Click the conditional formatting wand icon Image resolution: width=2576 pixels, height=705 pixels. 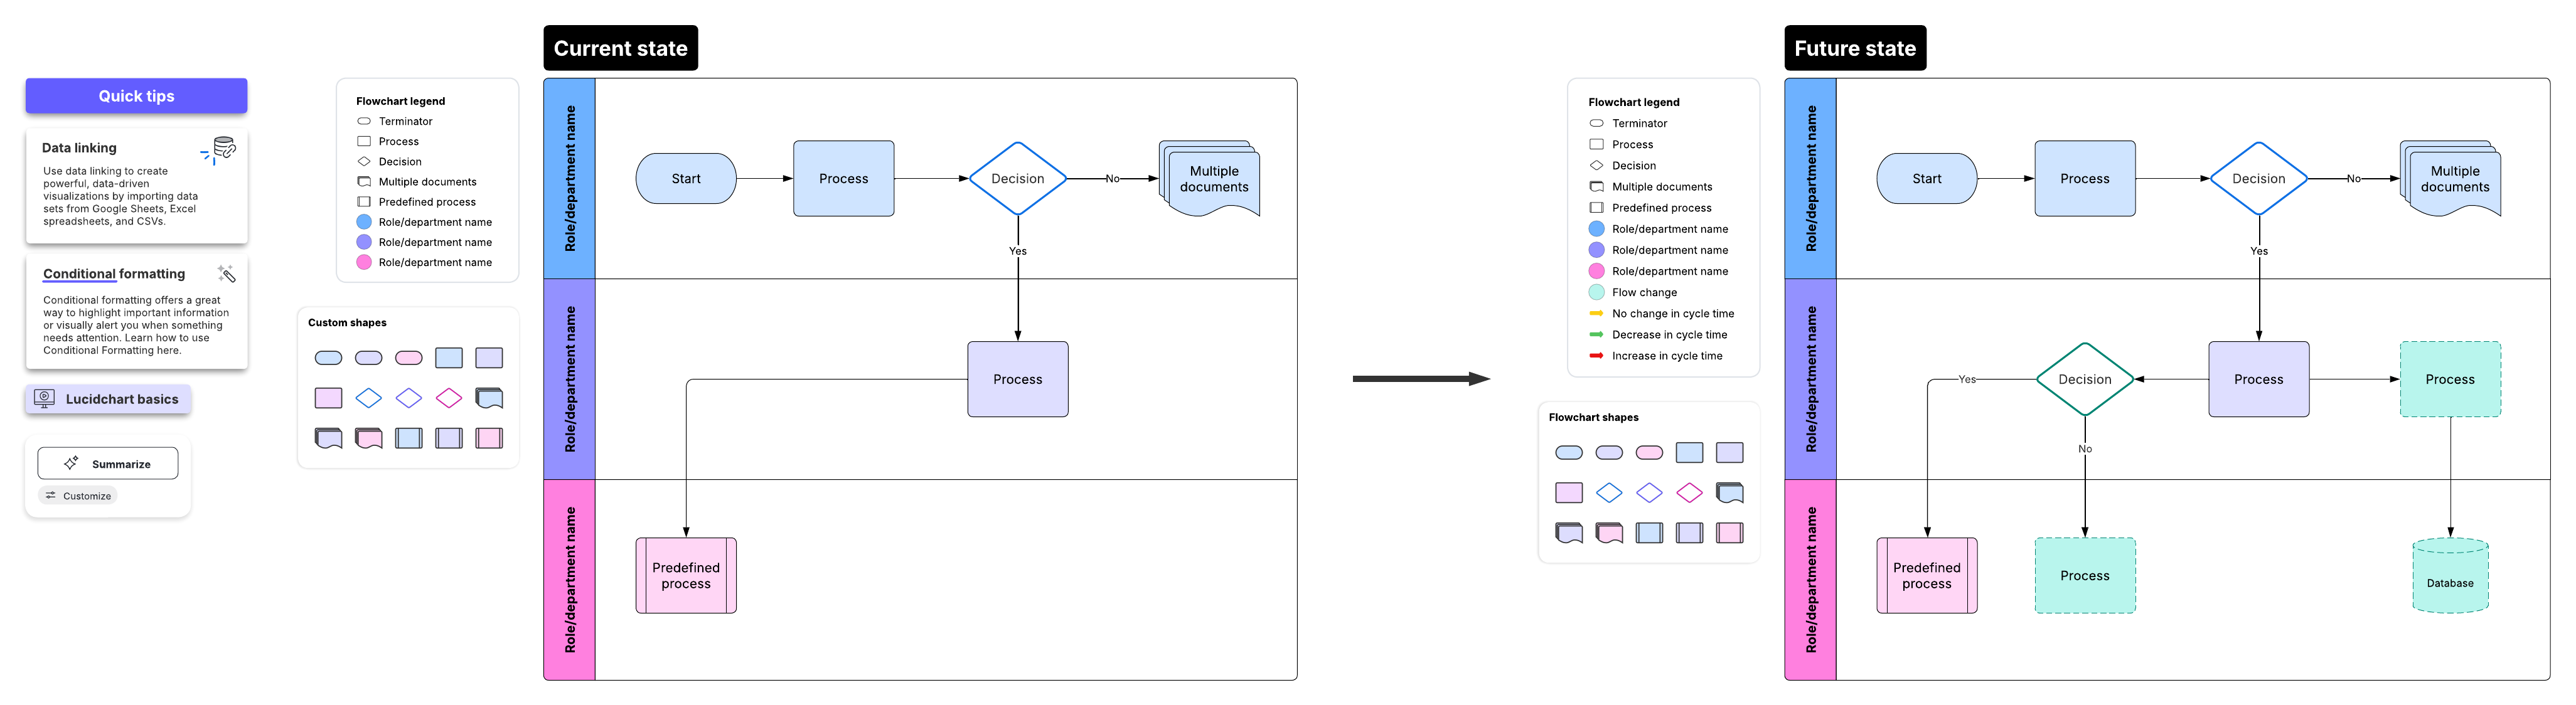point(227,274)
